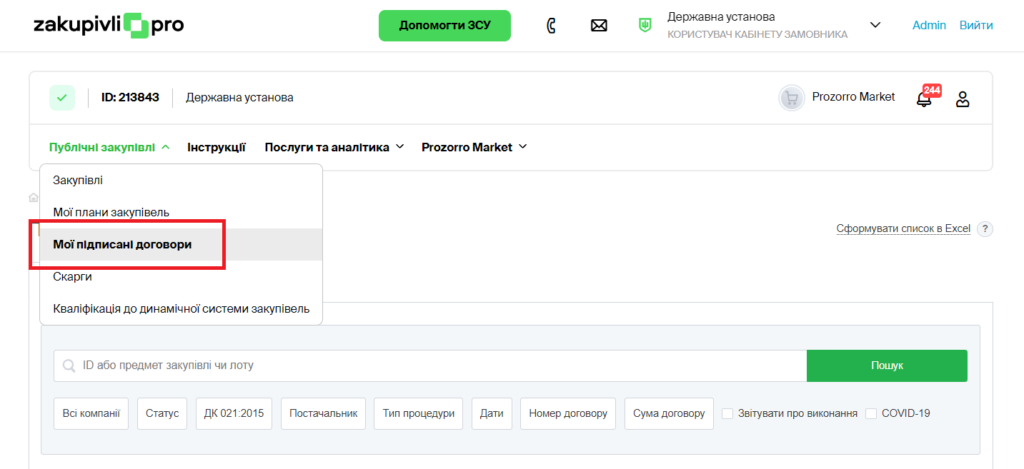
Task: Click the zakupivli.pro logo
Action: (108, 25)
